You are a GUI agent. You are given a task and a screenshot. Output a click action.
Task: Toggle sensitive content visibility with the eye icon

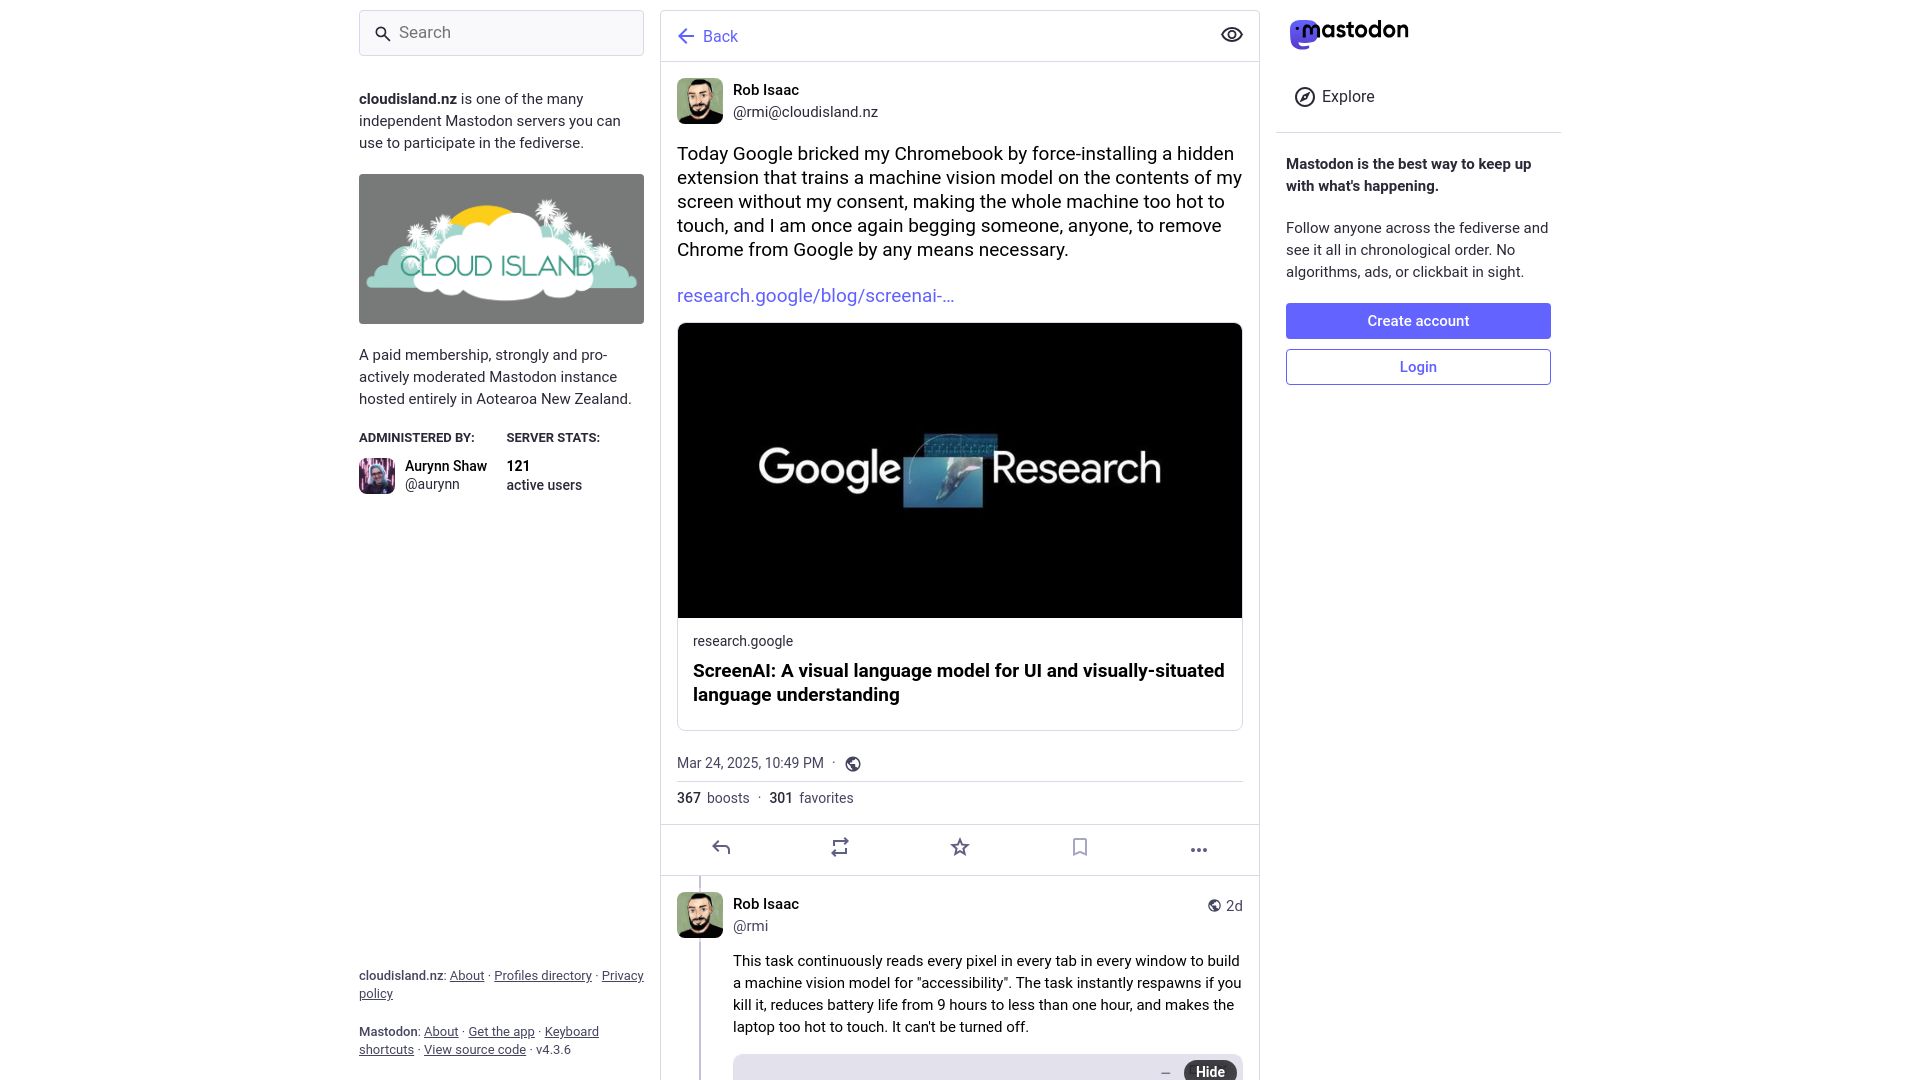(1232, 35)
